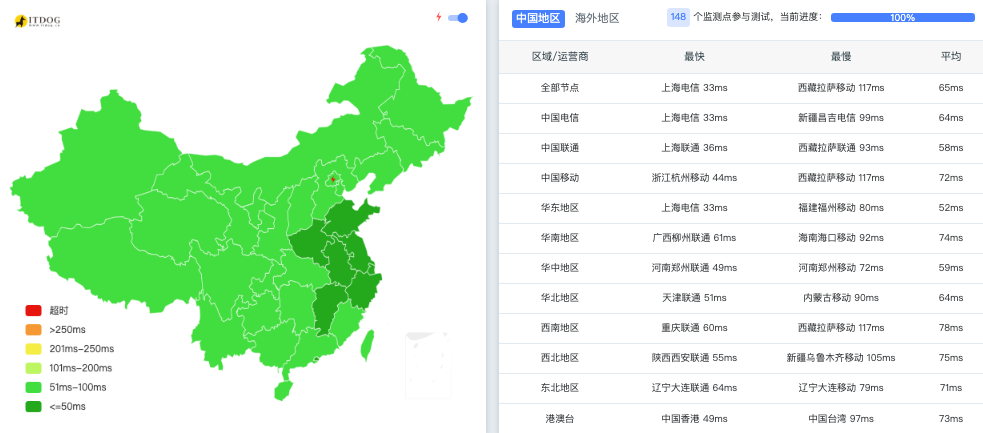Switch to the 海外地区 tab

point(597,18)
